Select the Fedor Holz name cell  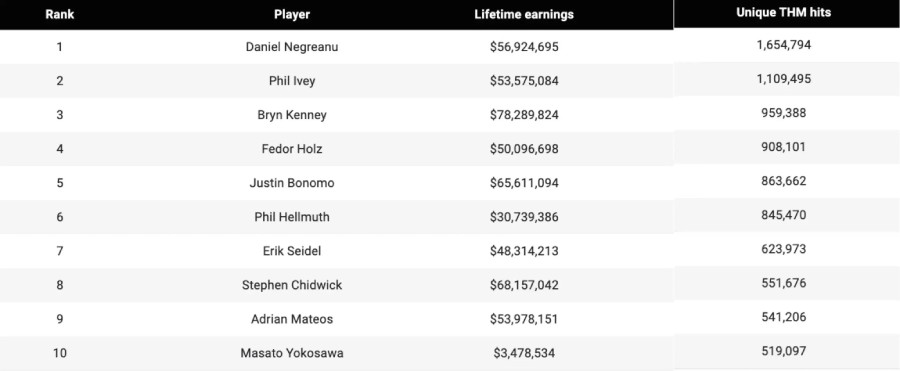coord(292,149)
